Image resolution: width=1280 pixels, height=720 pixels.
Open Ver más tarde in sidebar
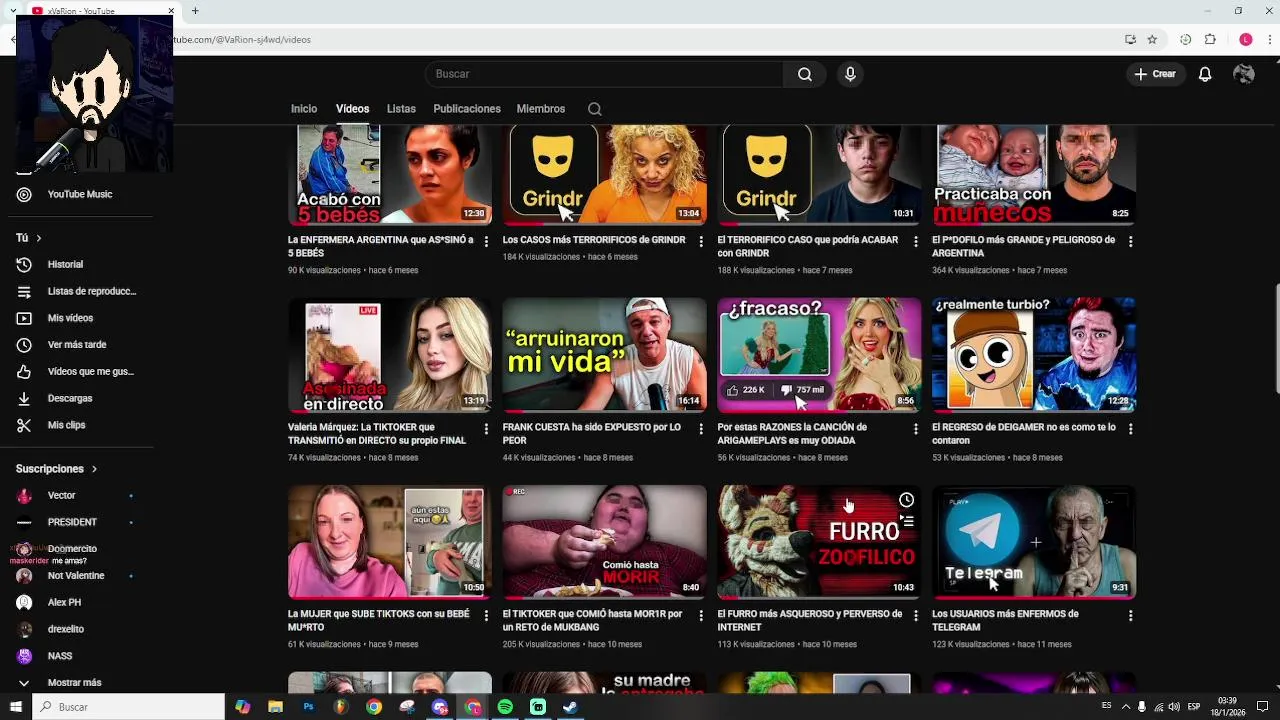pyautogui.click(x=79, y=345)
